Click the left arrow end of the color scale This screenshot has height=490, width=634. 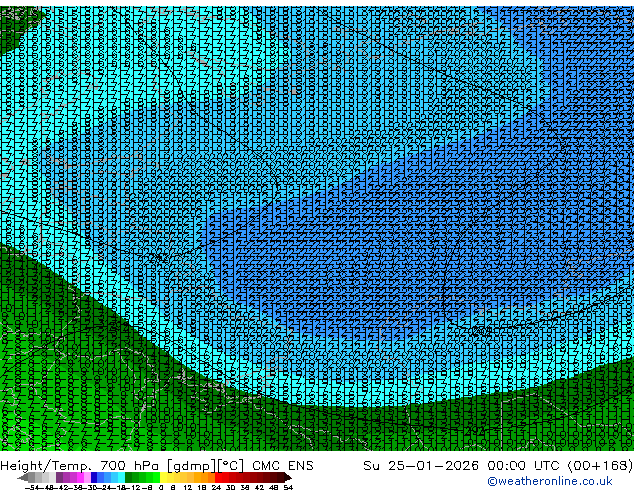(23, 478)
